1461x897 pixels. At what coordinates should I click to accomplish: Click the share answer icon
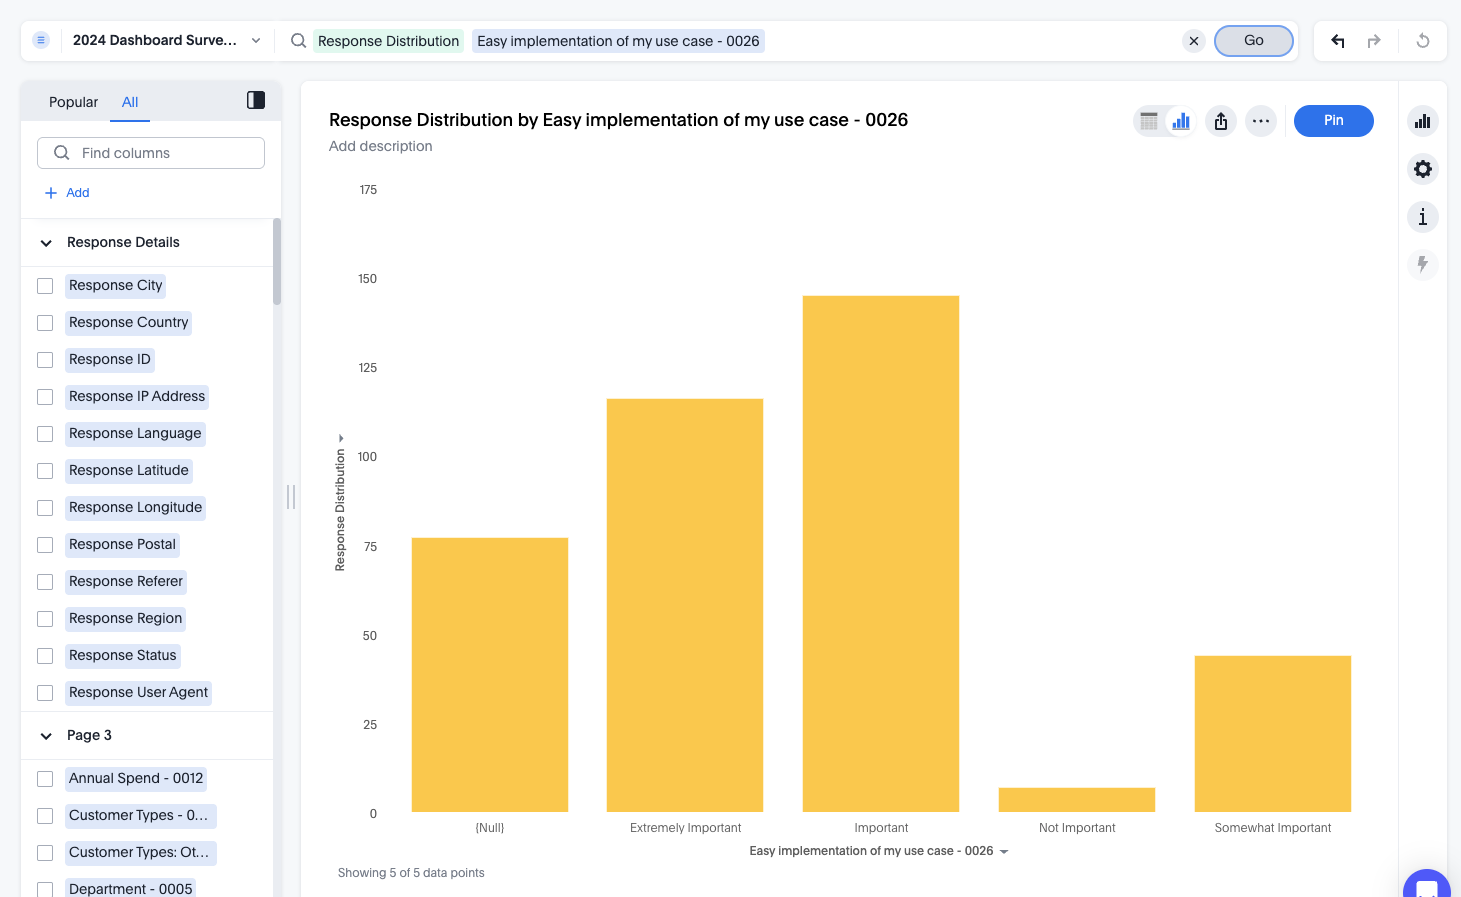pos(1221,121)
